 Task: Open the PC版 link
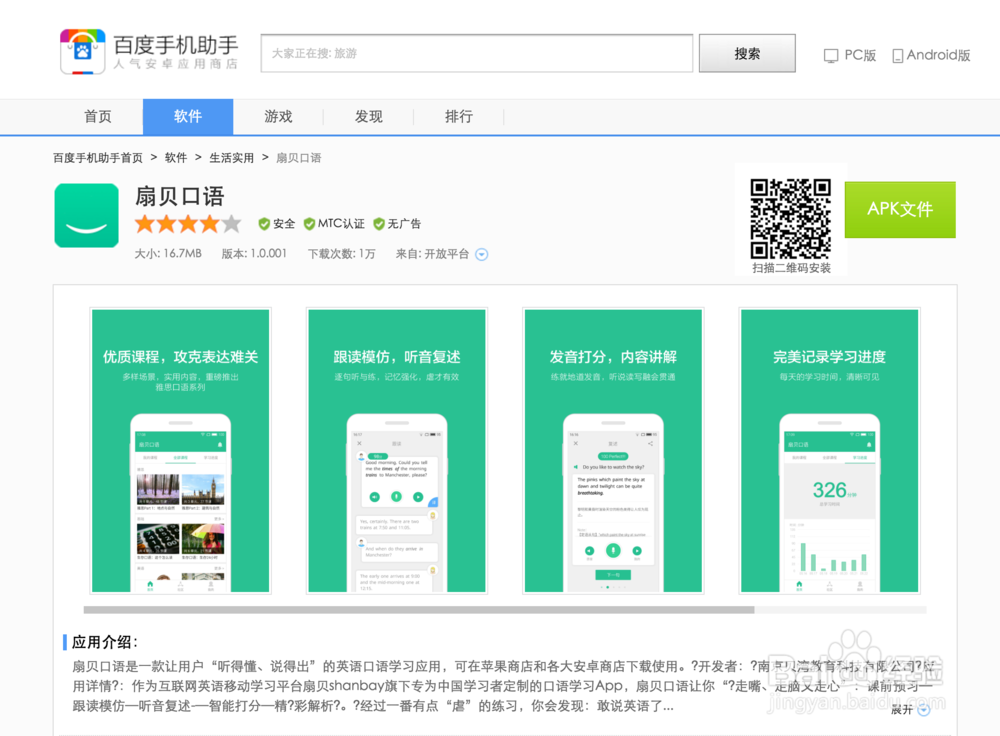pos(850,55)
